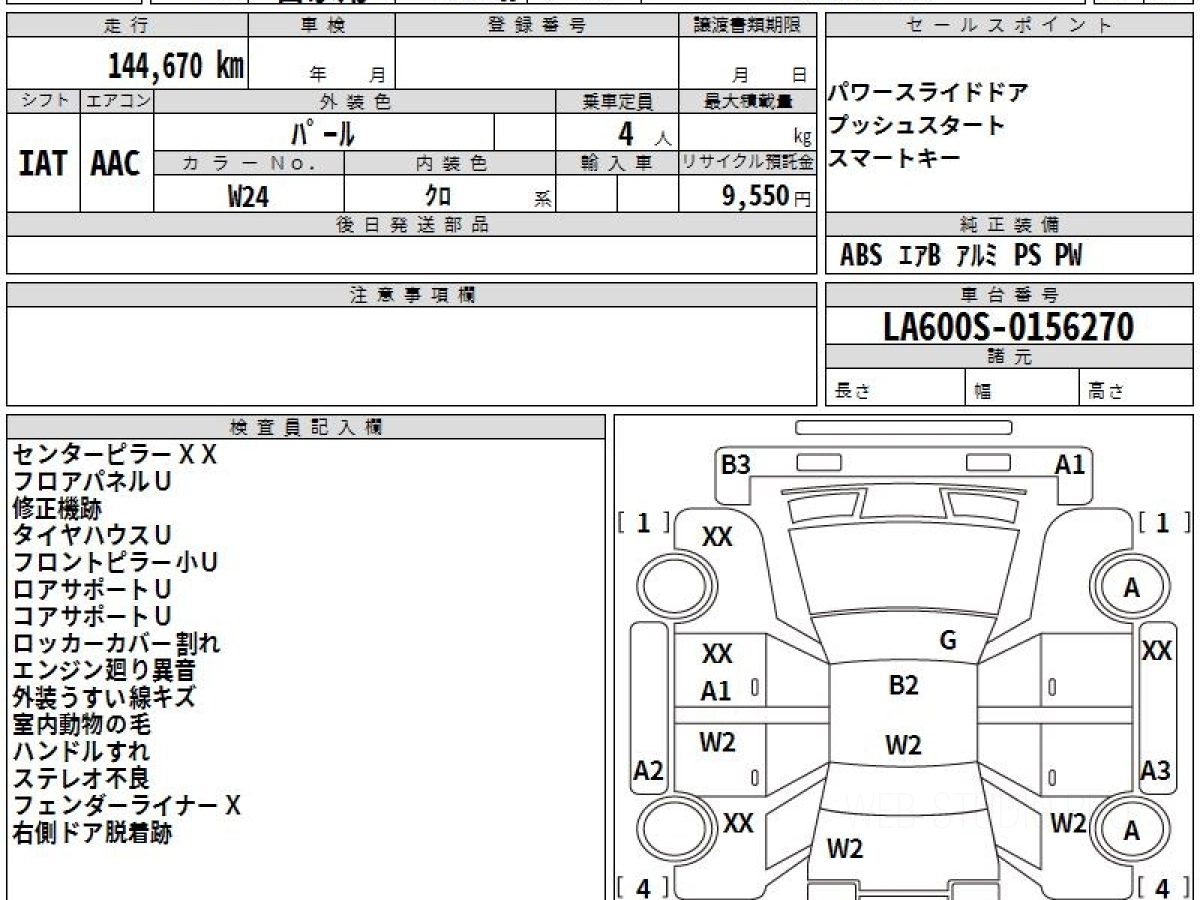
Task: Click the interior color value クロ
Action: (438, 196)
